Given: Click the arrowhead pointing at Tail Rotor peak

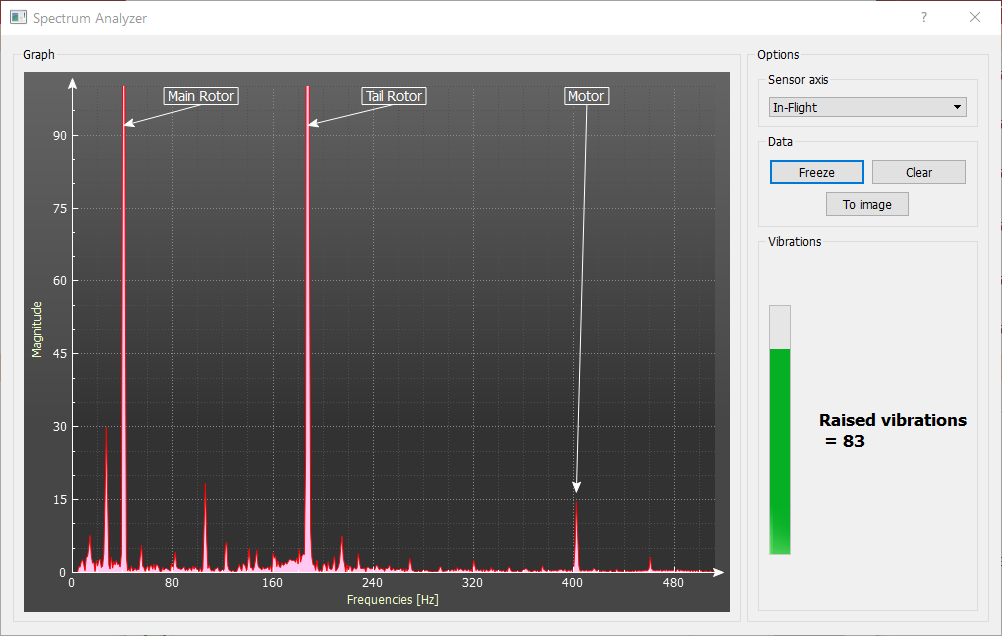Looking at the screenshot, I should (312, 124).
